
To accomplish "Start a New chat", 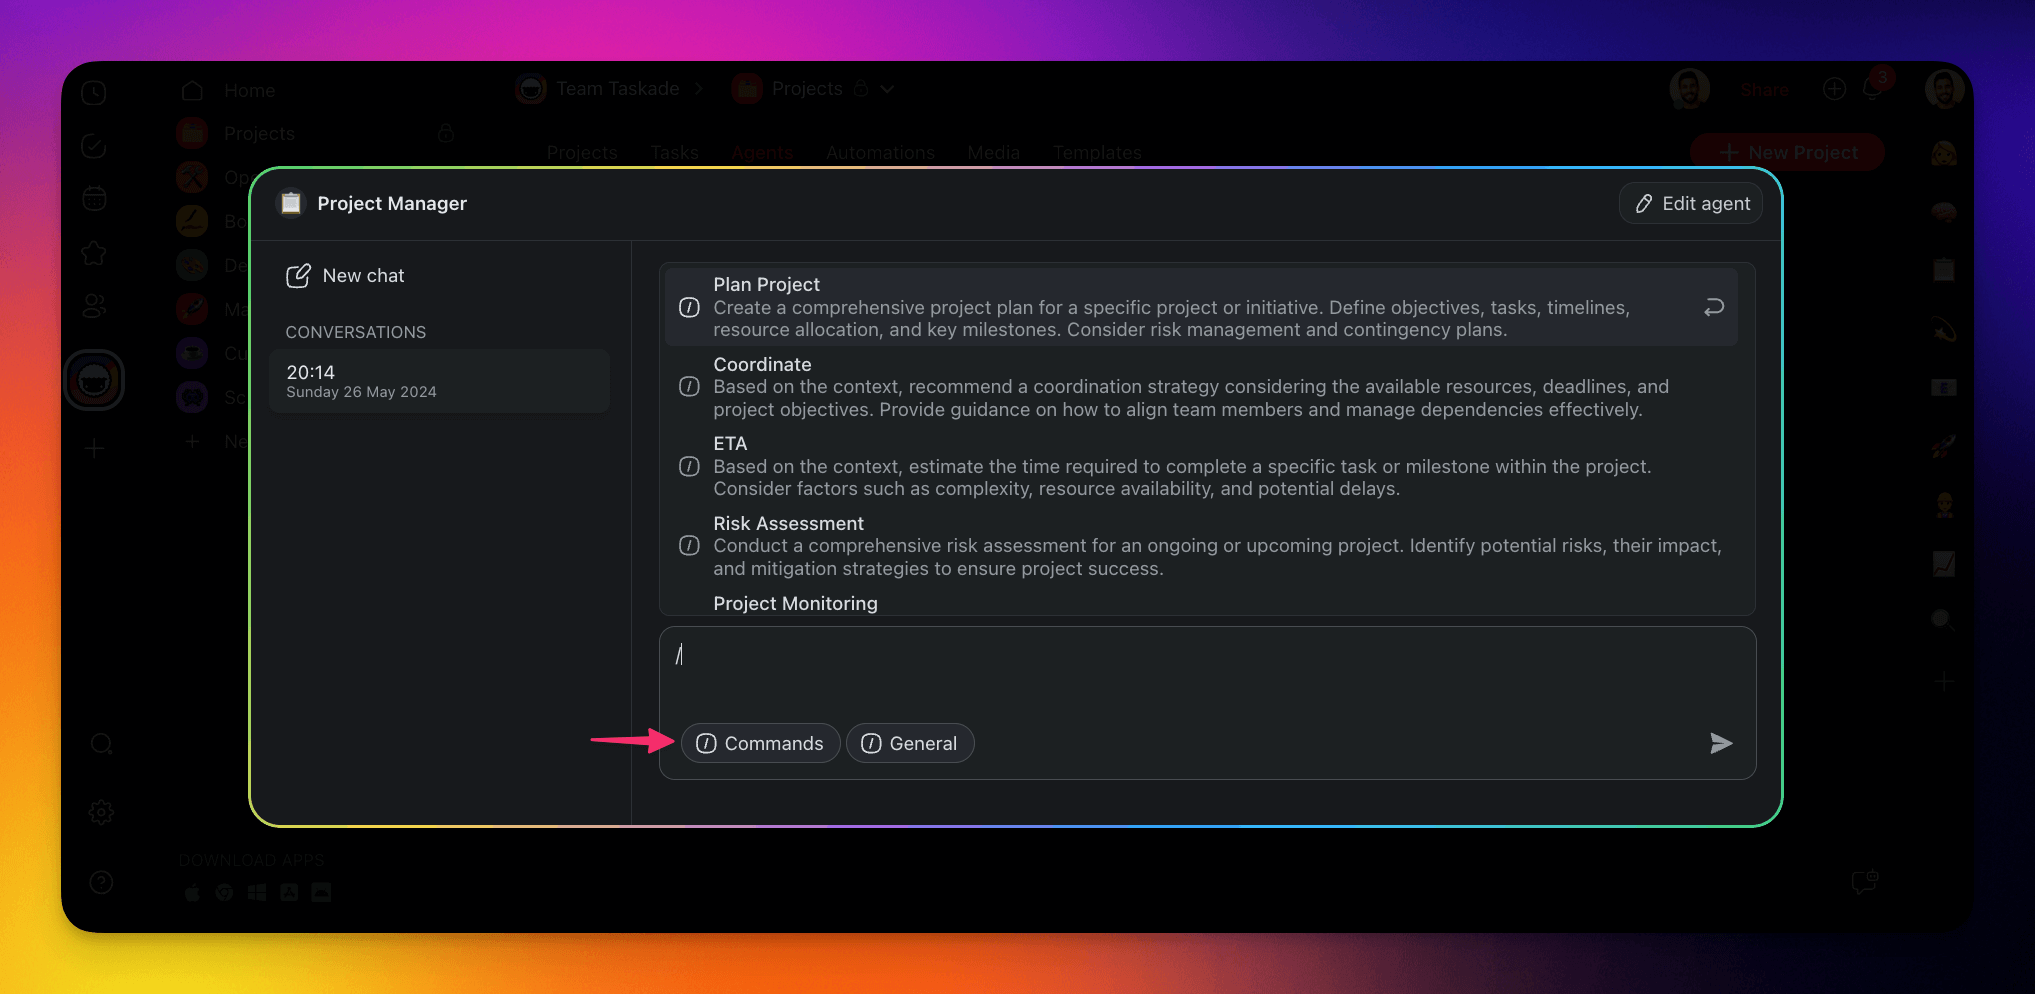I will pos(363,276).
